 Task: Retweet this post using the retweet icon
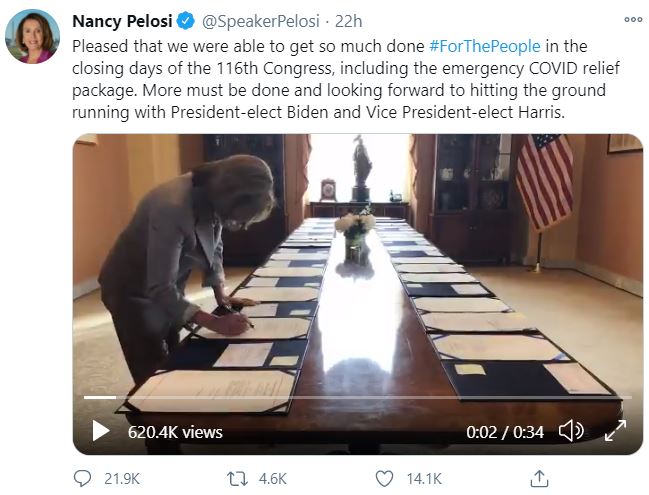[237, 479]
